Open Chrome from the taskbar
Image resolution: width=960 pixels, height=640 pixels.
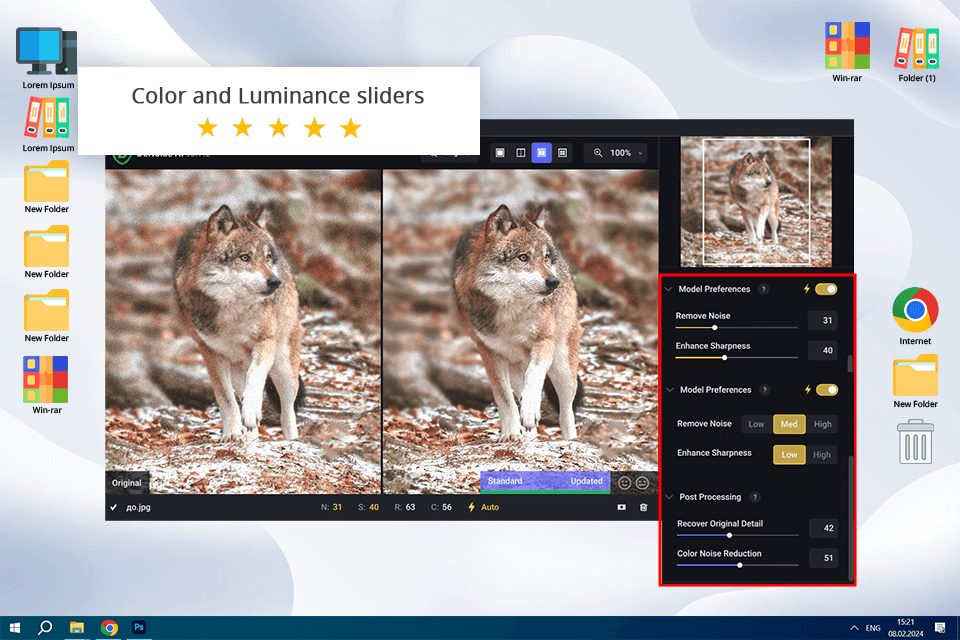(109, 628)
